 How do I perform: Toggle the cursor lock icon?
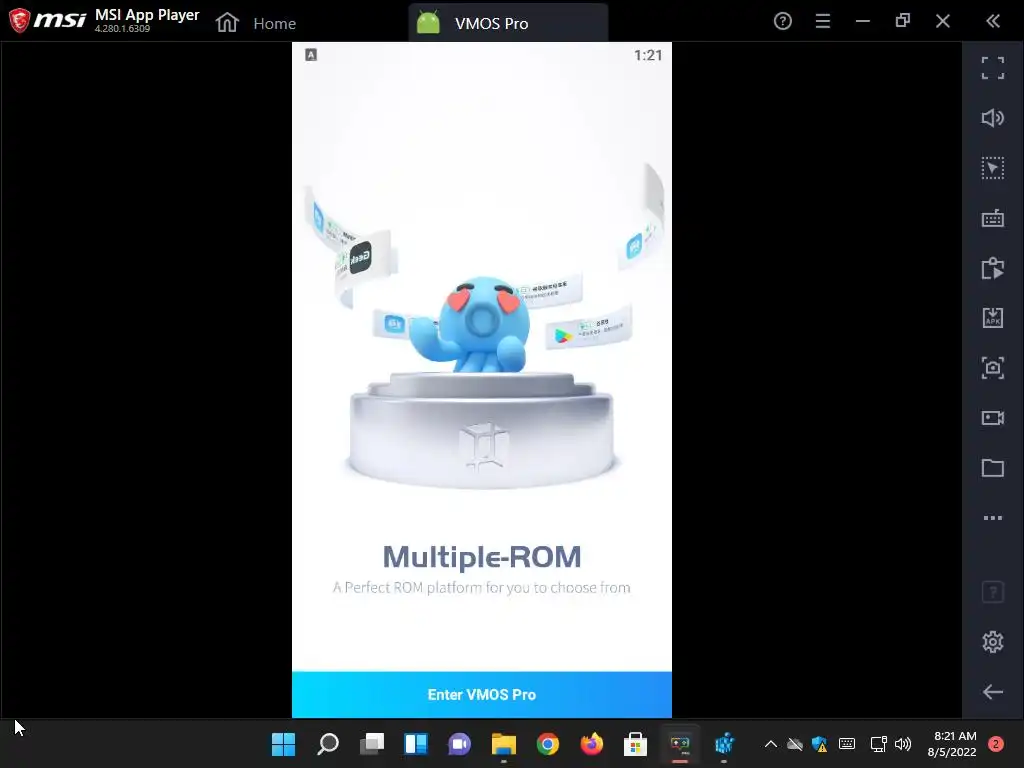point(993,168)
